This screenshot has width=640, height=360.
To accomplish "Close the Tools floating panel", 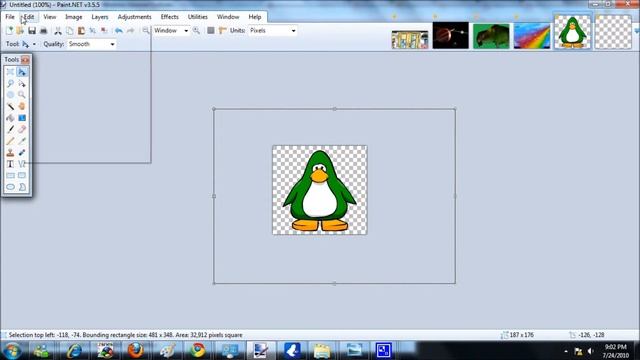I will tap(25, 60).
